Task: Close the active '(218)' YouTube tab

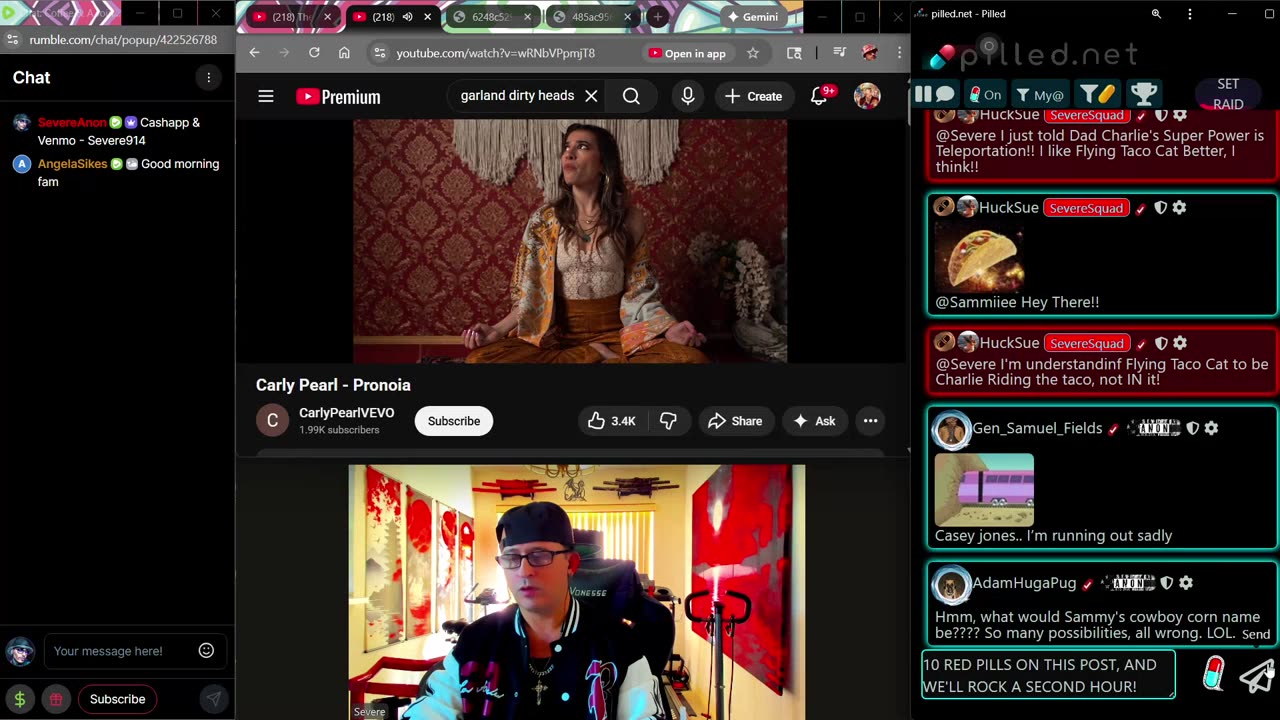Action: [x=428, y=17]
